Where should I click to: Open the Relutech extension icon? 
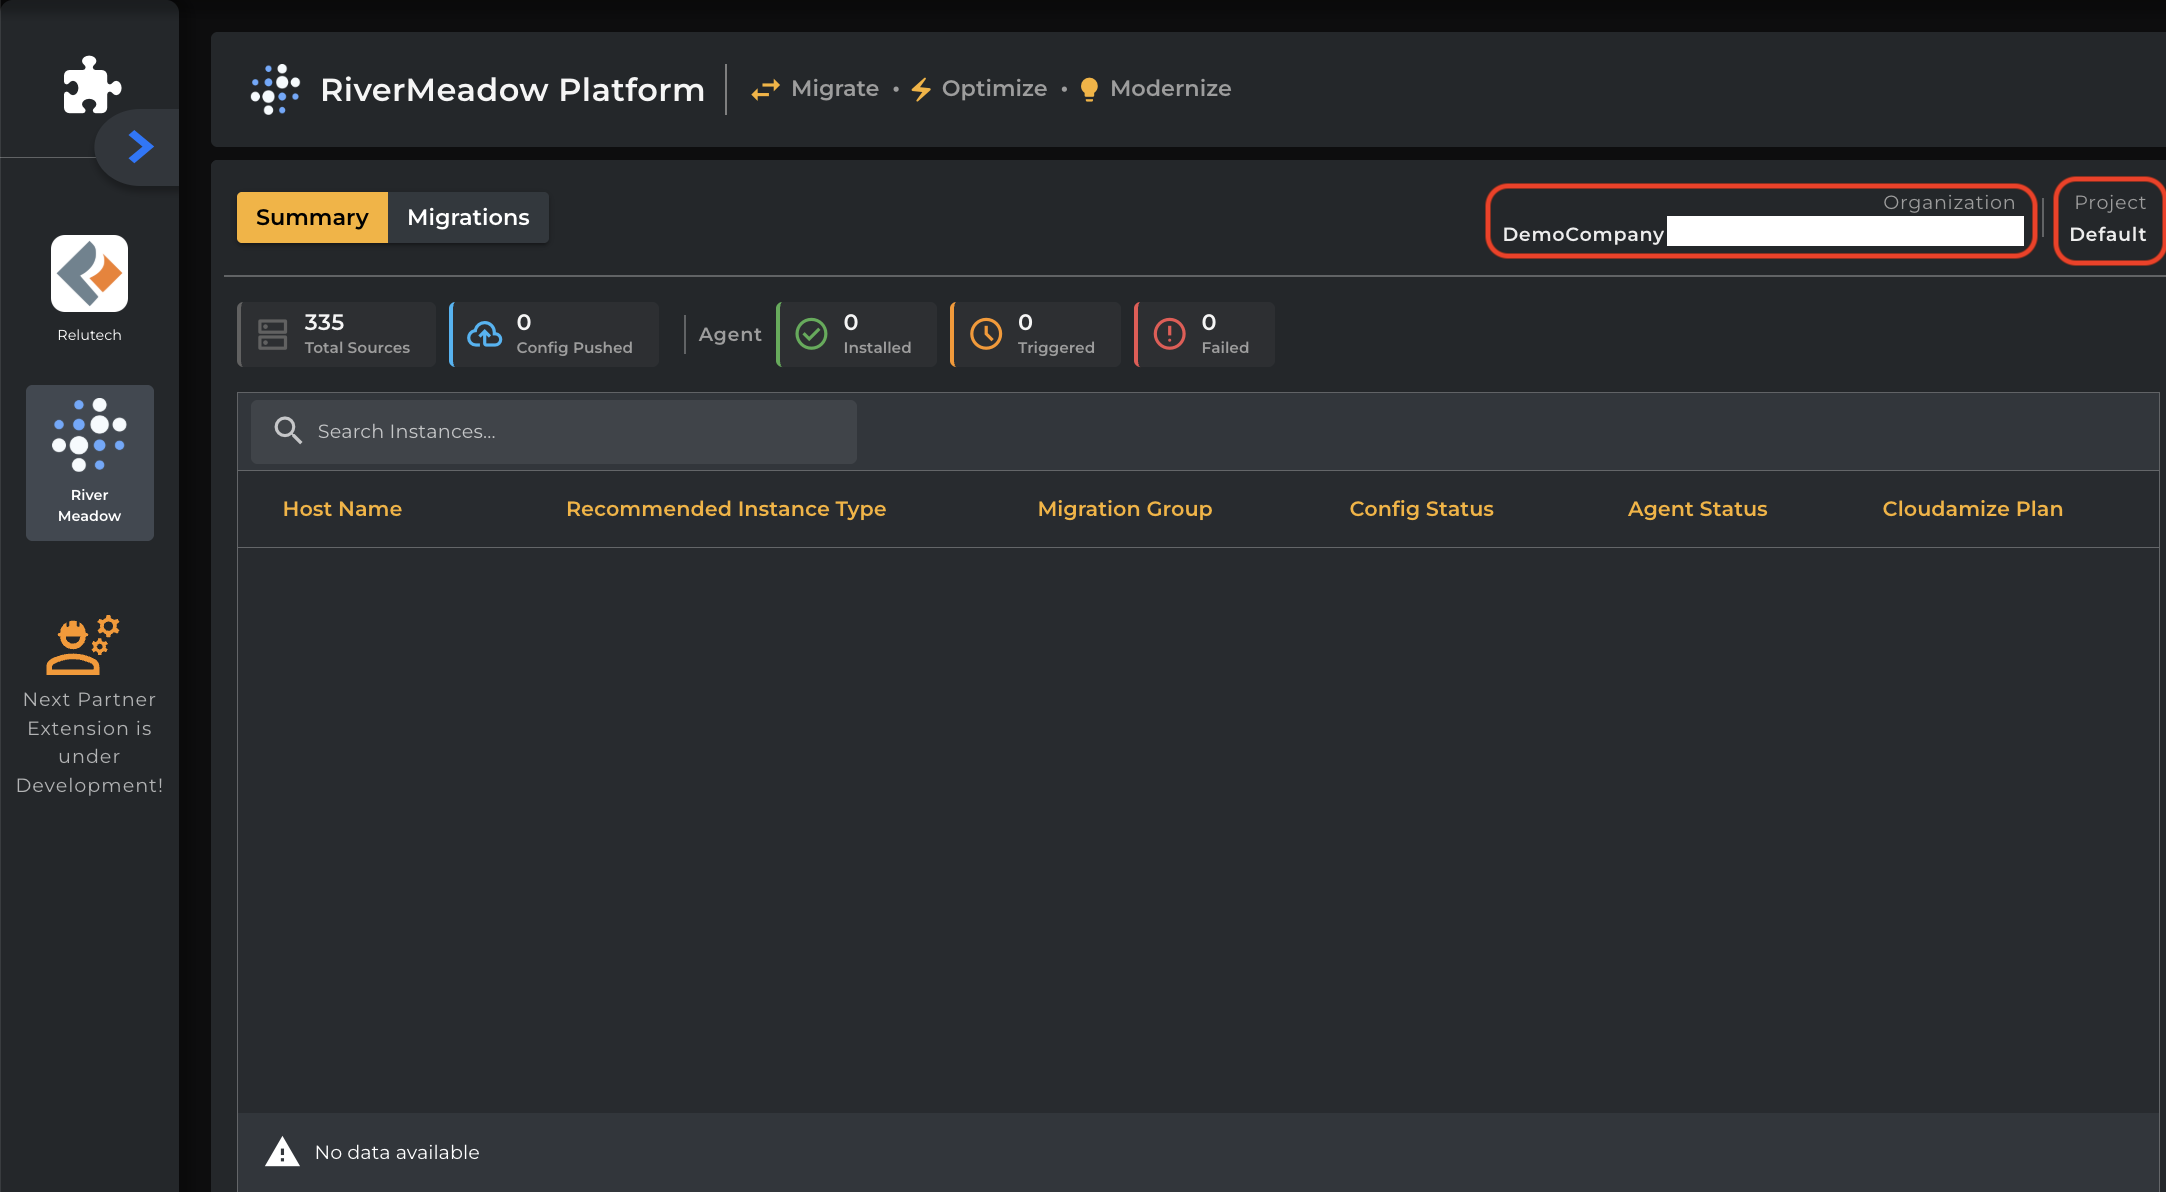point(89,274)
